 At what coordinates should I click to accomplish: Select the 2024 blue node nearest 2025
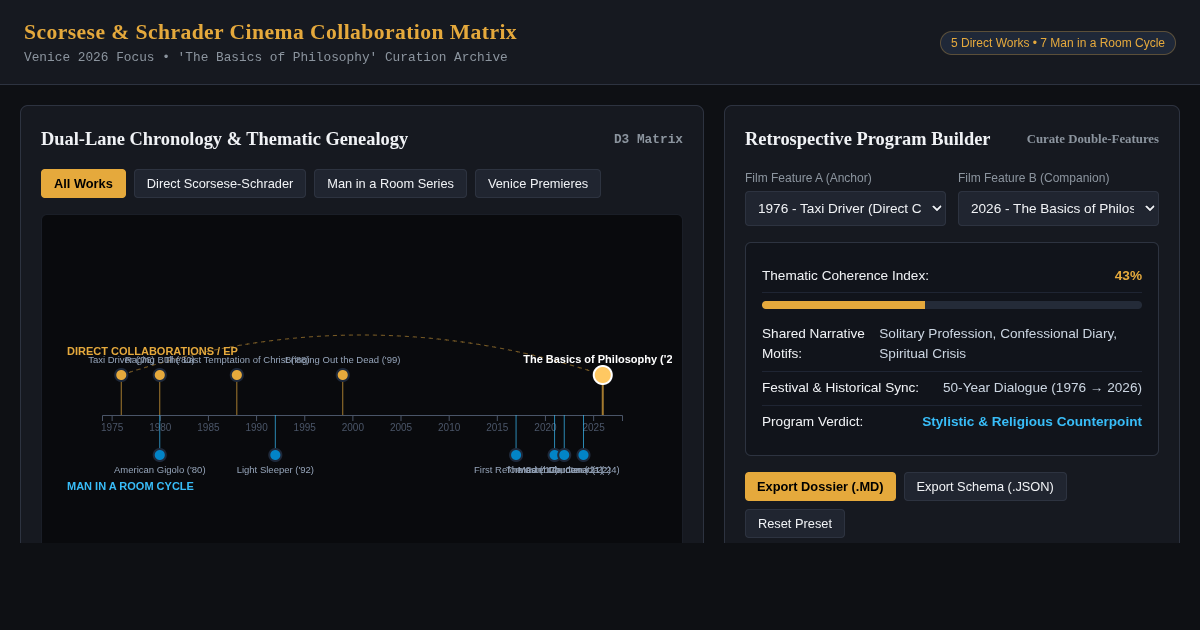click(x=583, y=455)
